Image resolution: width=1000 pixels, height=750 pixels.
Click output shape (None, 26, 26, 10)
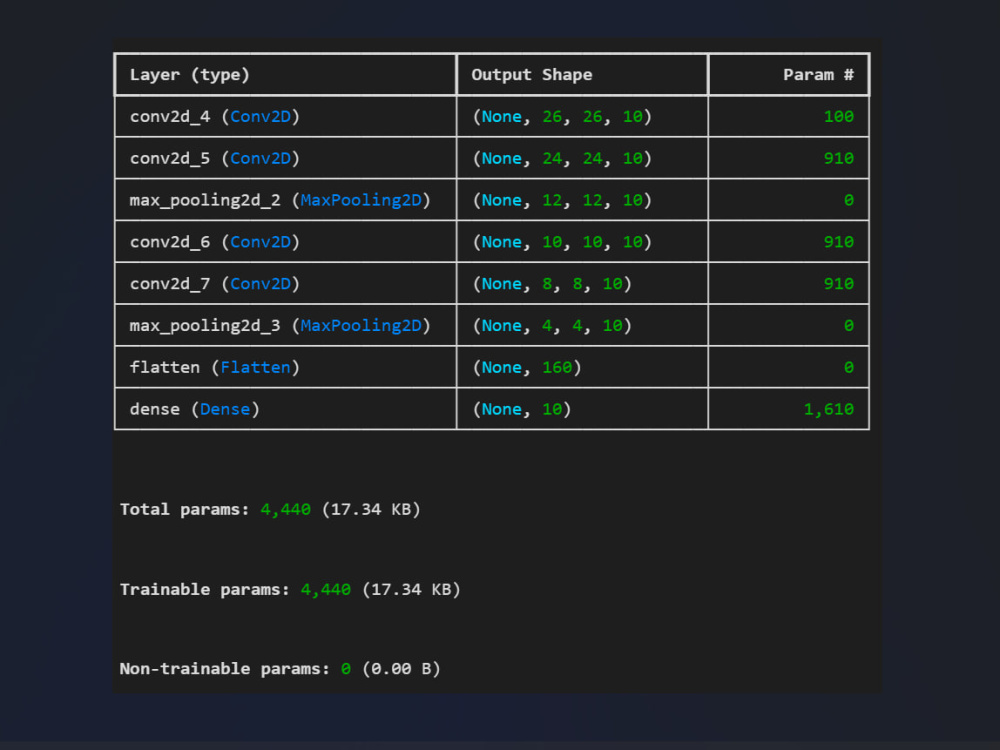click(562, 117)
